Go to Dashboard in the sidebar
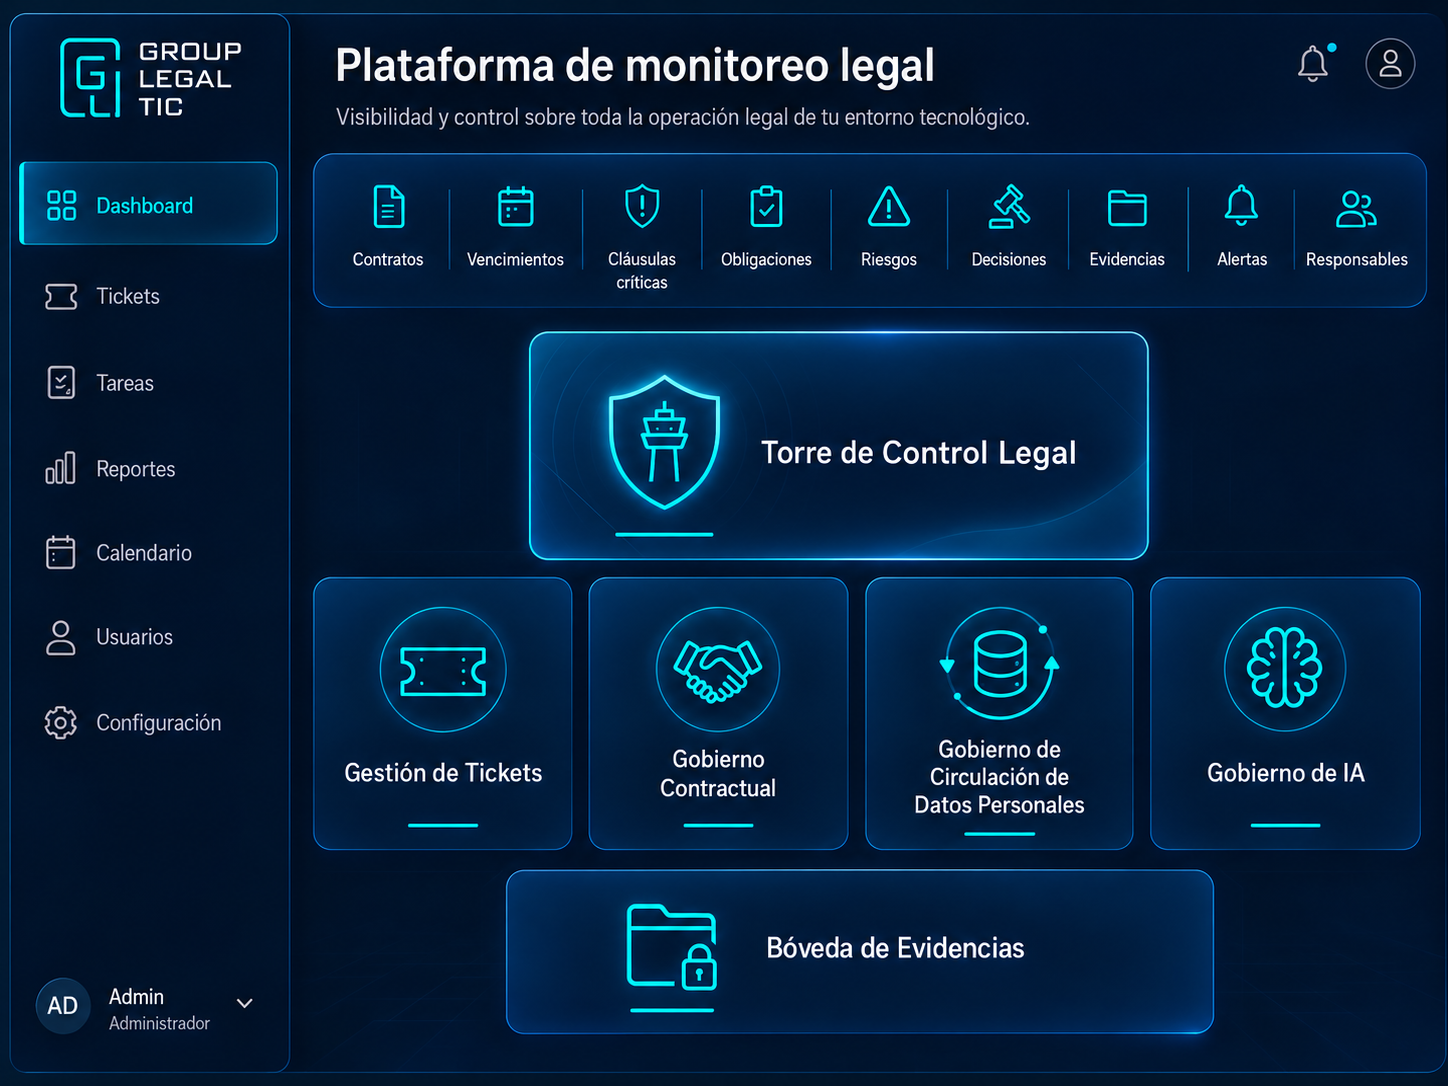This screenshot has width=1448, height=1086. click(149, 203)
